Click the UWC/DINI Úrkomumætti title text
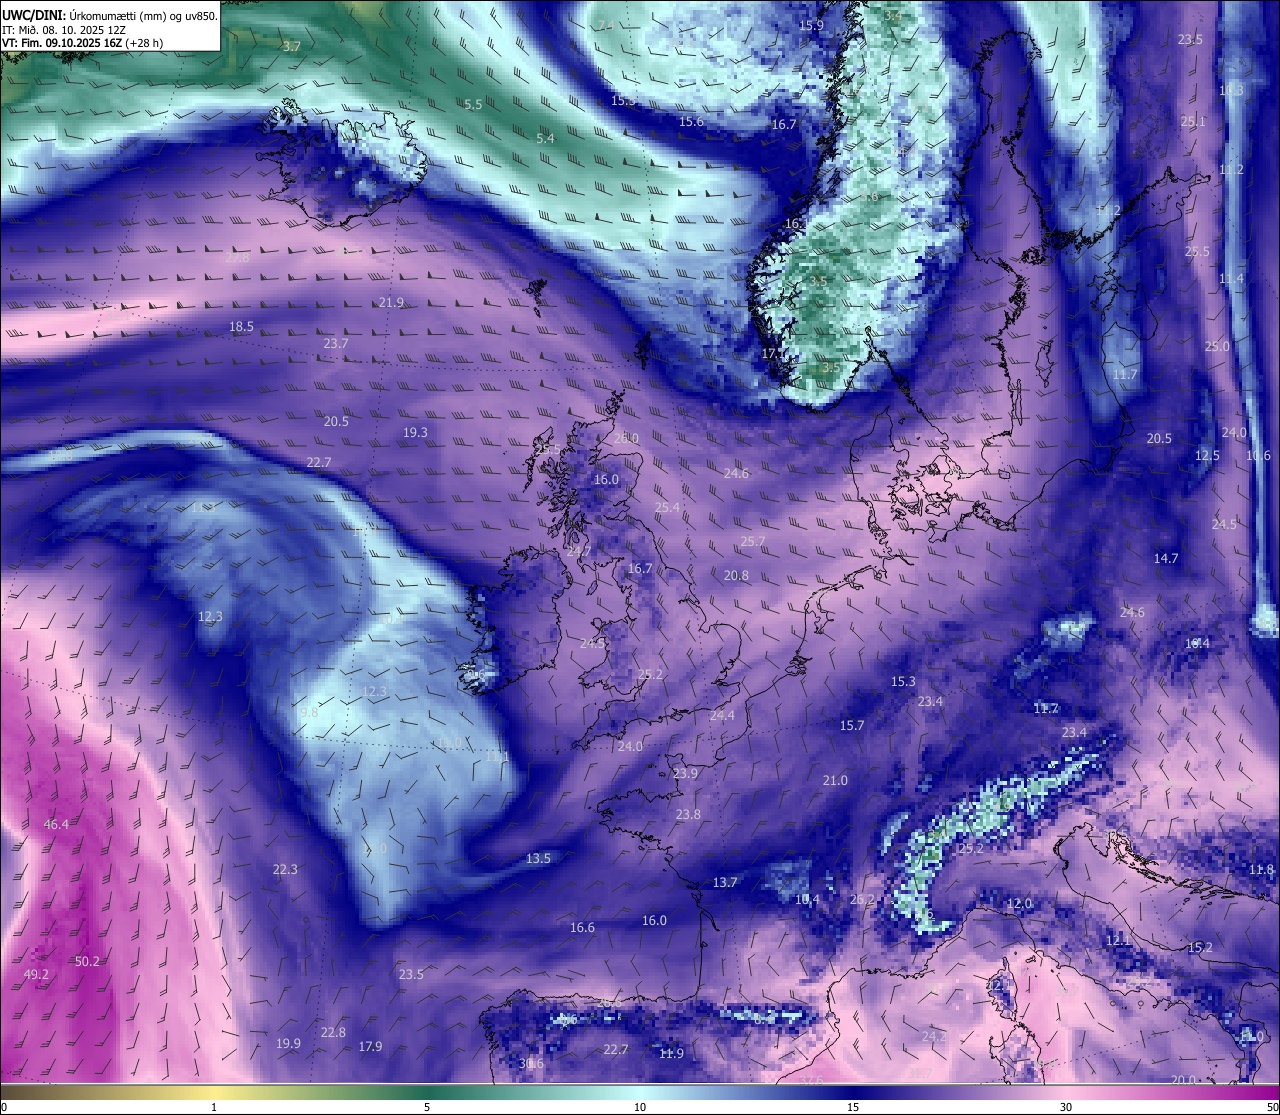1280x1115 pixels. tap(110, 15)
